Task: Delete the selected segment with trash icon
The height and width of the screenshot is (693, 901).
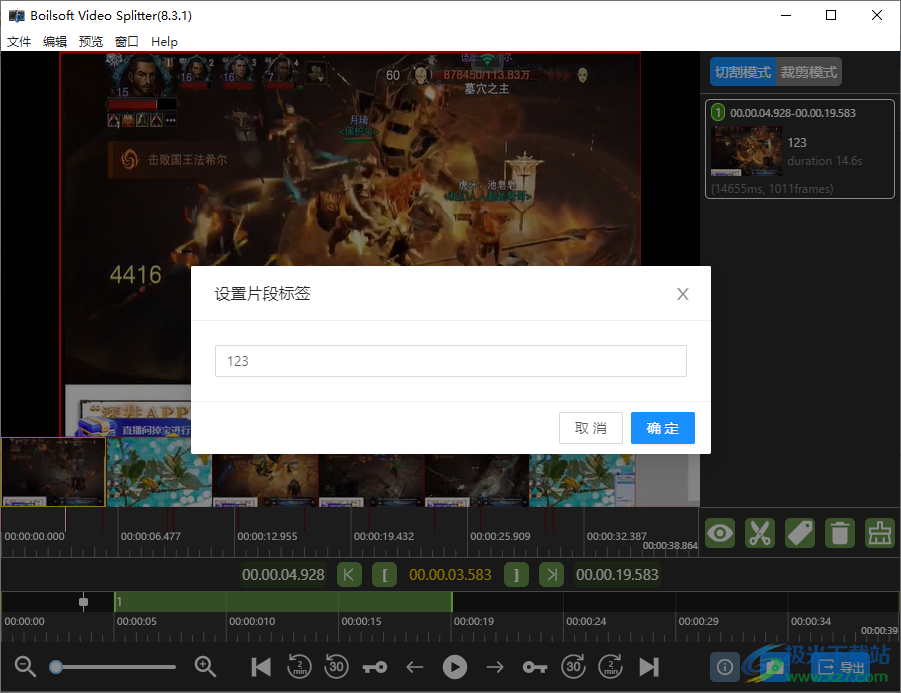Action: pyautogui.click(x=840, y=533)
